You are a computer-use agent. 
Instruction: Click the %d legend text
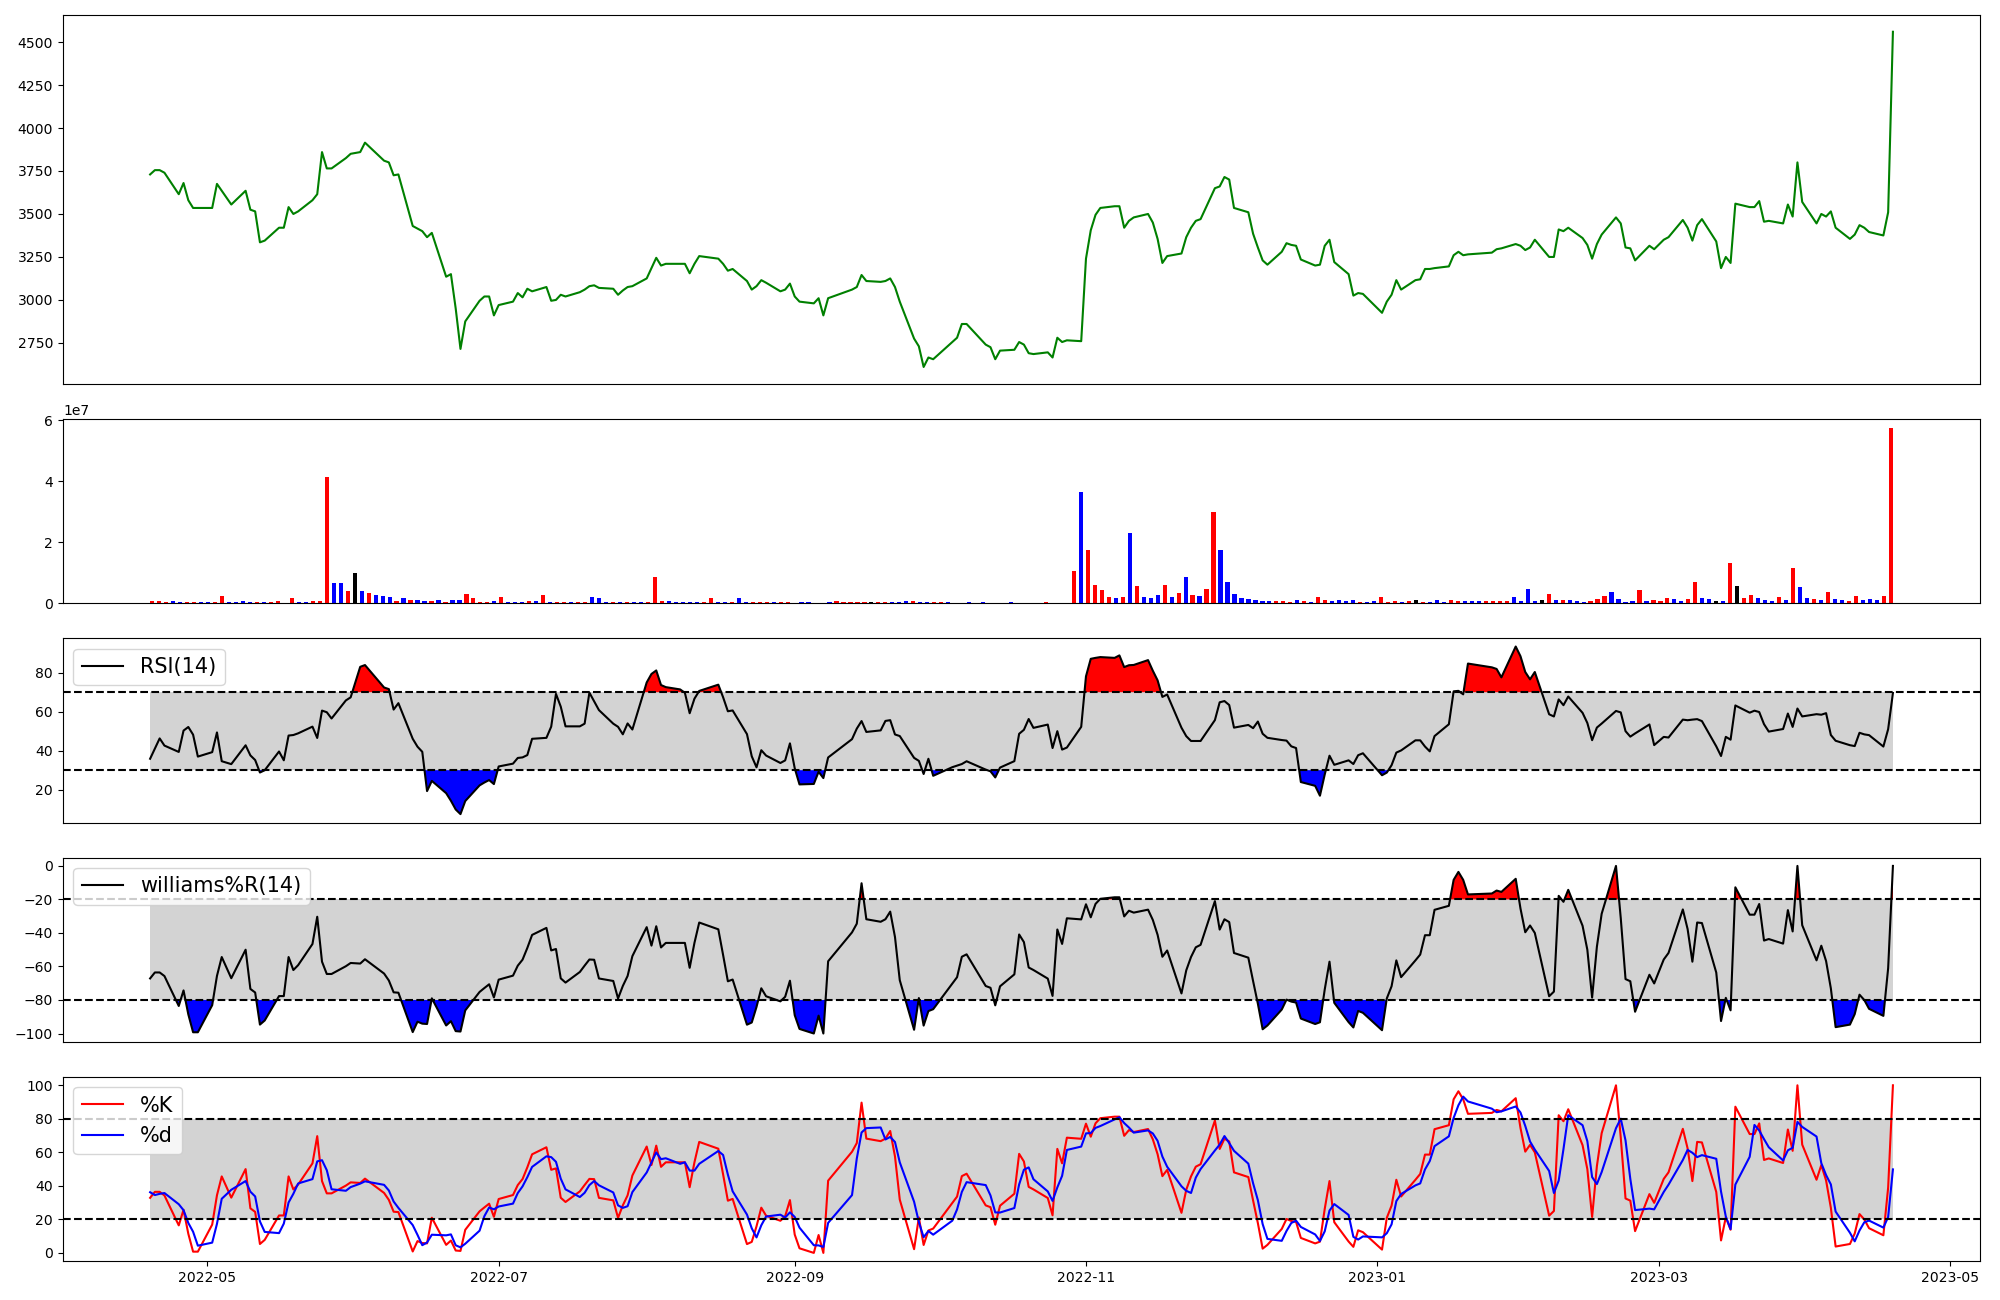(x=156, y=1135)
